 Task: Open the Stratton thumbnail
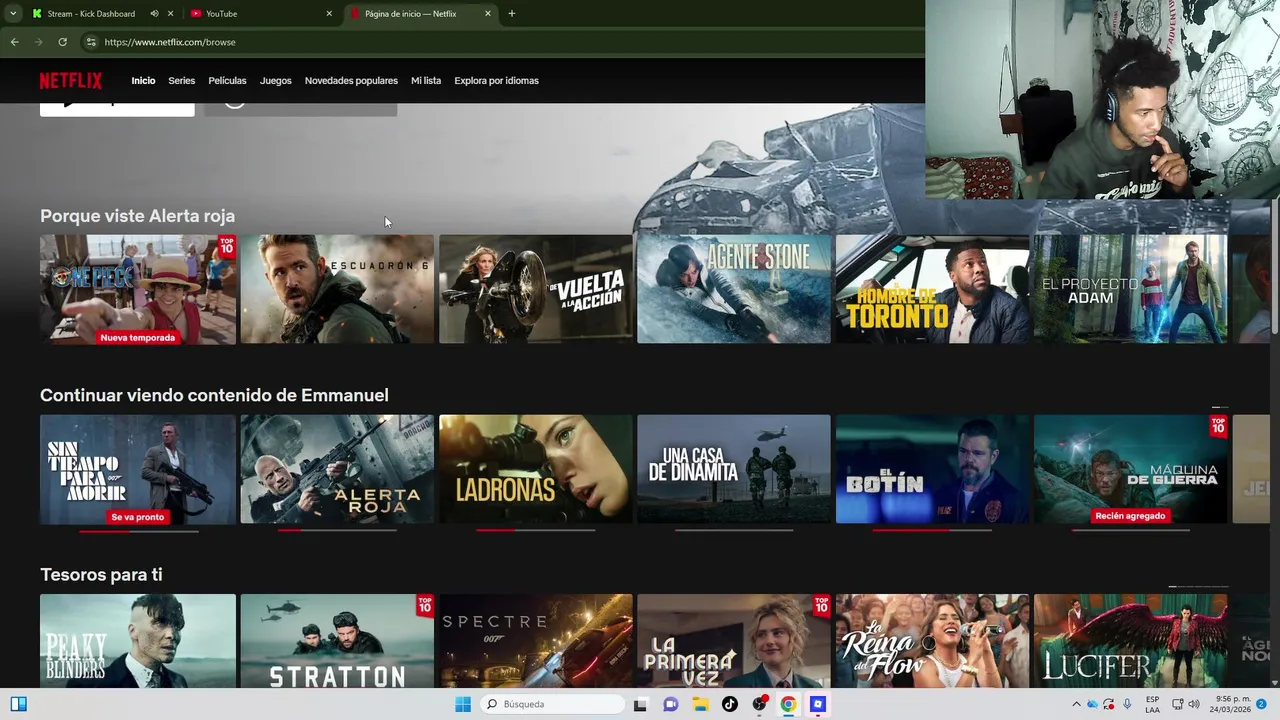tap(337, 641)
